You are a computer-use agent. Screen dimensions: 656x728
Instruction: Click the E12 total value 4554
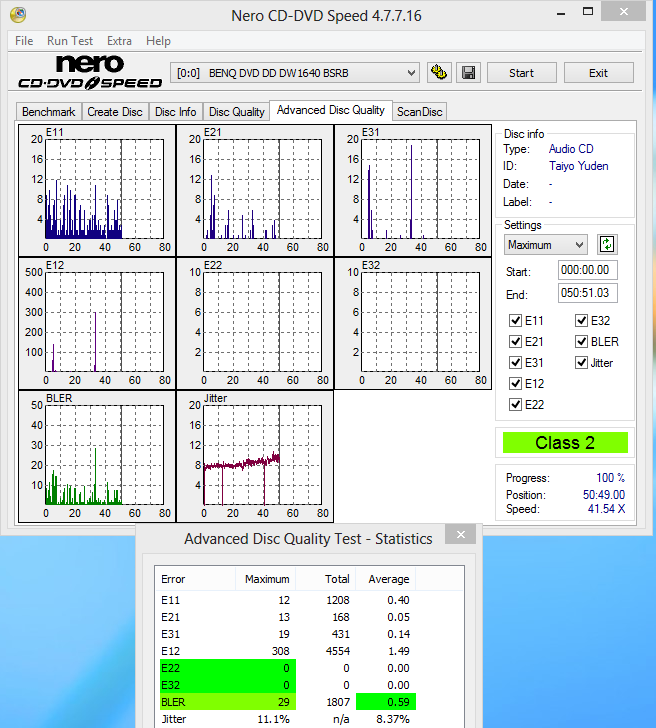tap(338, 651)
